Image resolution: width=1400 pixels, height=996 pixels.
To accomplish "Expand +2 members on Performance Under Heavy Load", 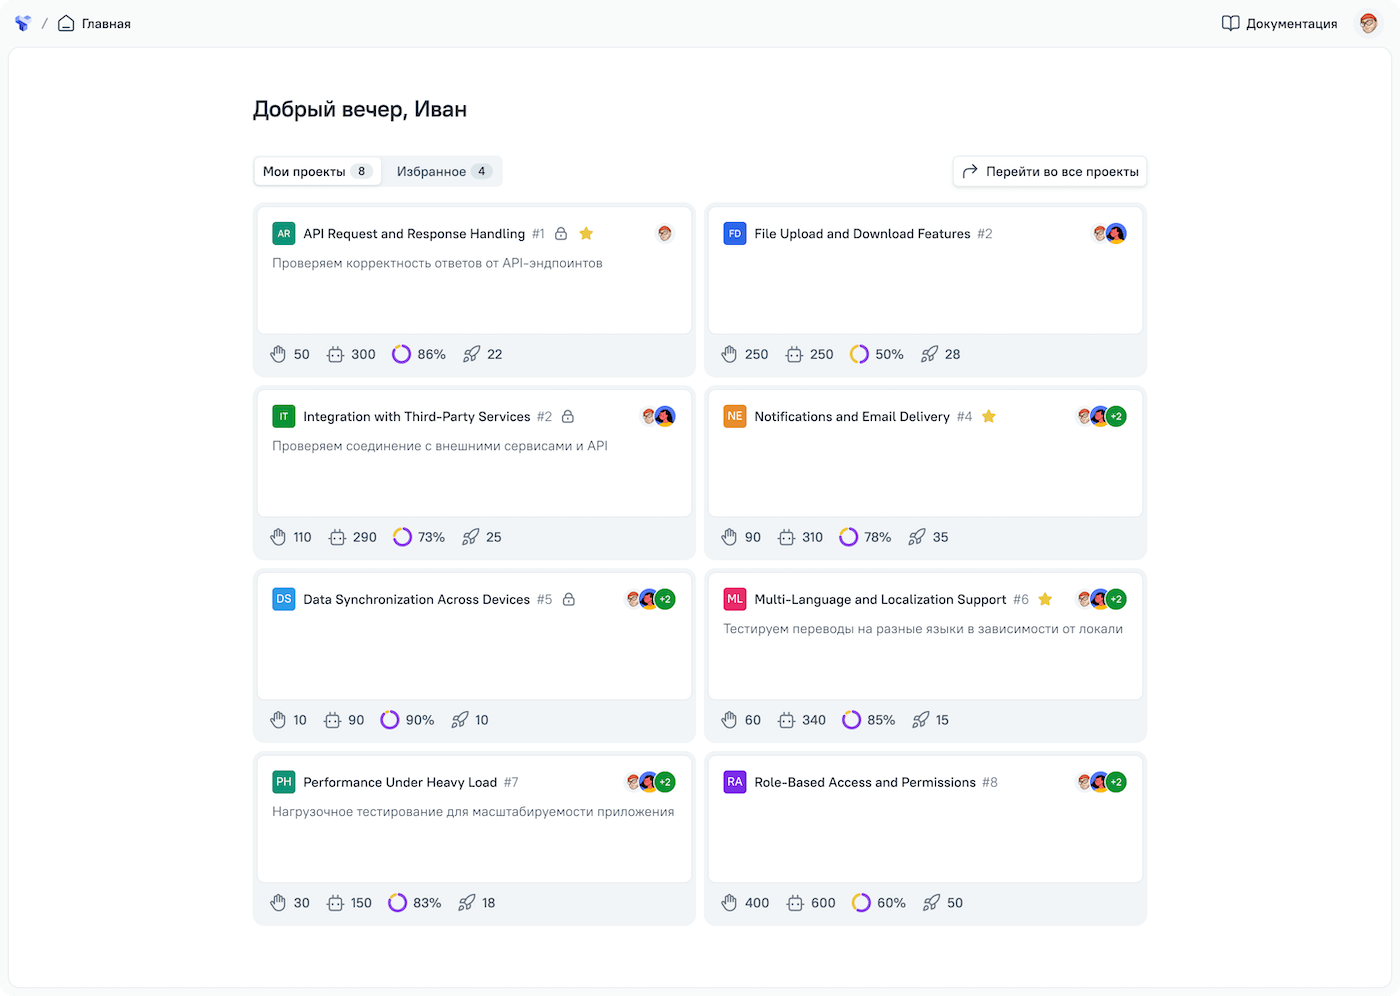I will 665,782.
